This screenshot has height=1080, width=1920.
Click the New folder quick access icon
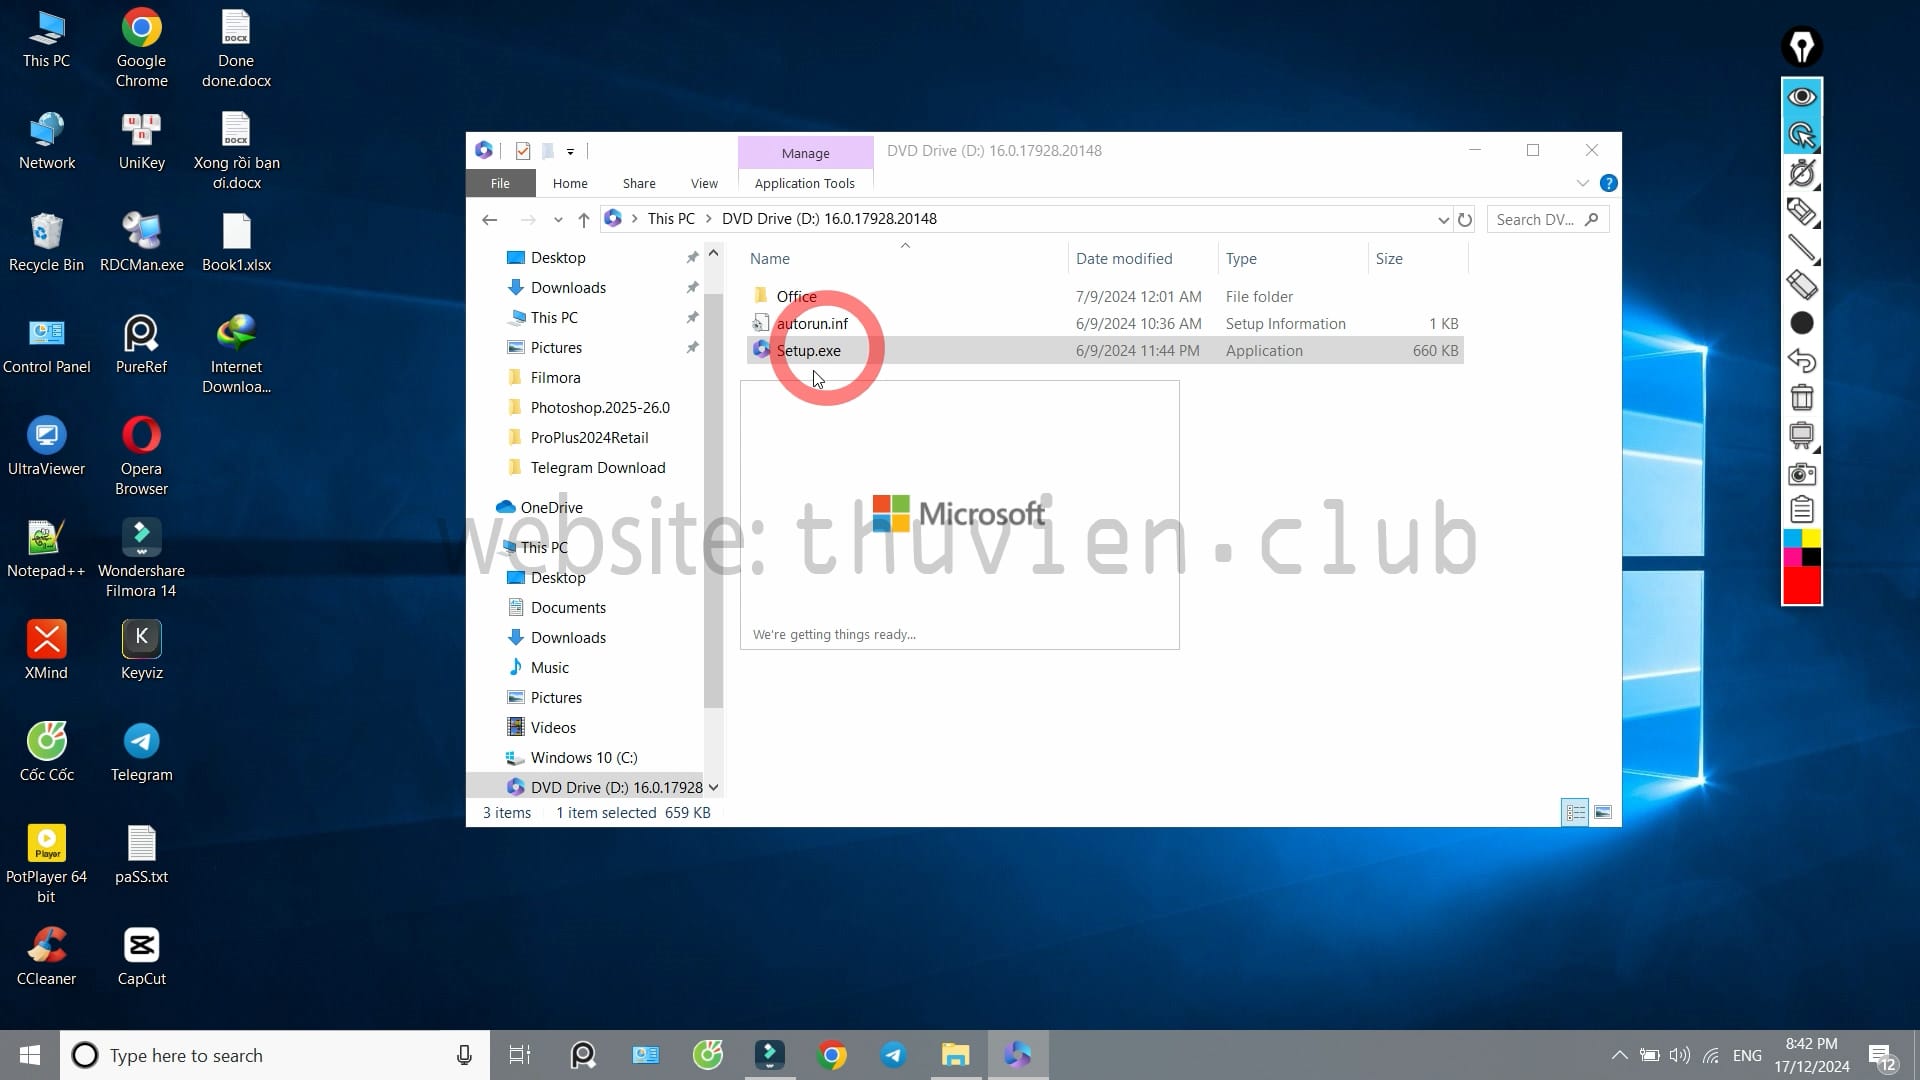[x=548, y=151]
